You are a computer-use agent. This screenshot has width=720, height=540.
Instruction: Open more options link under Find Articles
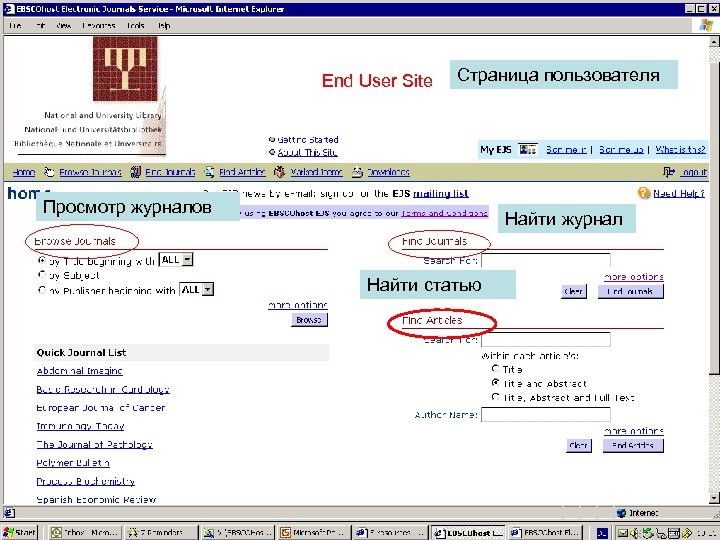[x=634, y=431]
